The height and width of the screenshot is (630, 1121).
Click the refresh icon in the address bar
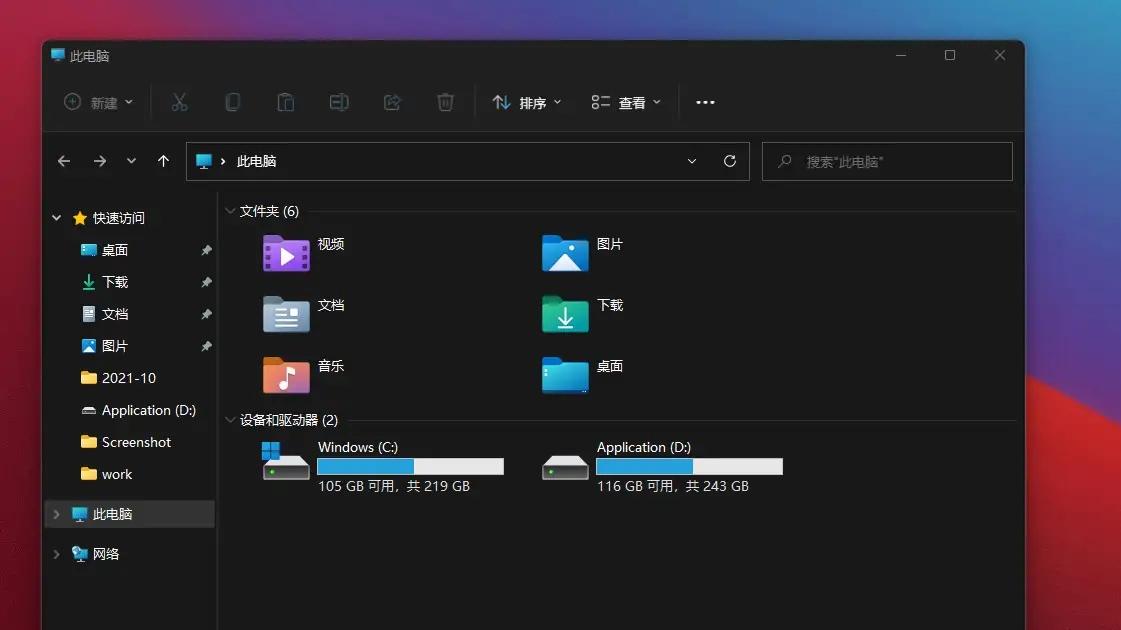pyautogui.click(x=729, y=161)
